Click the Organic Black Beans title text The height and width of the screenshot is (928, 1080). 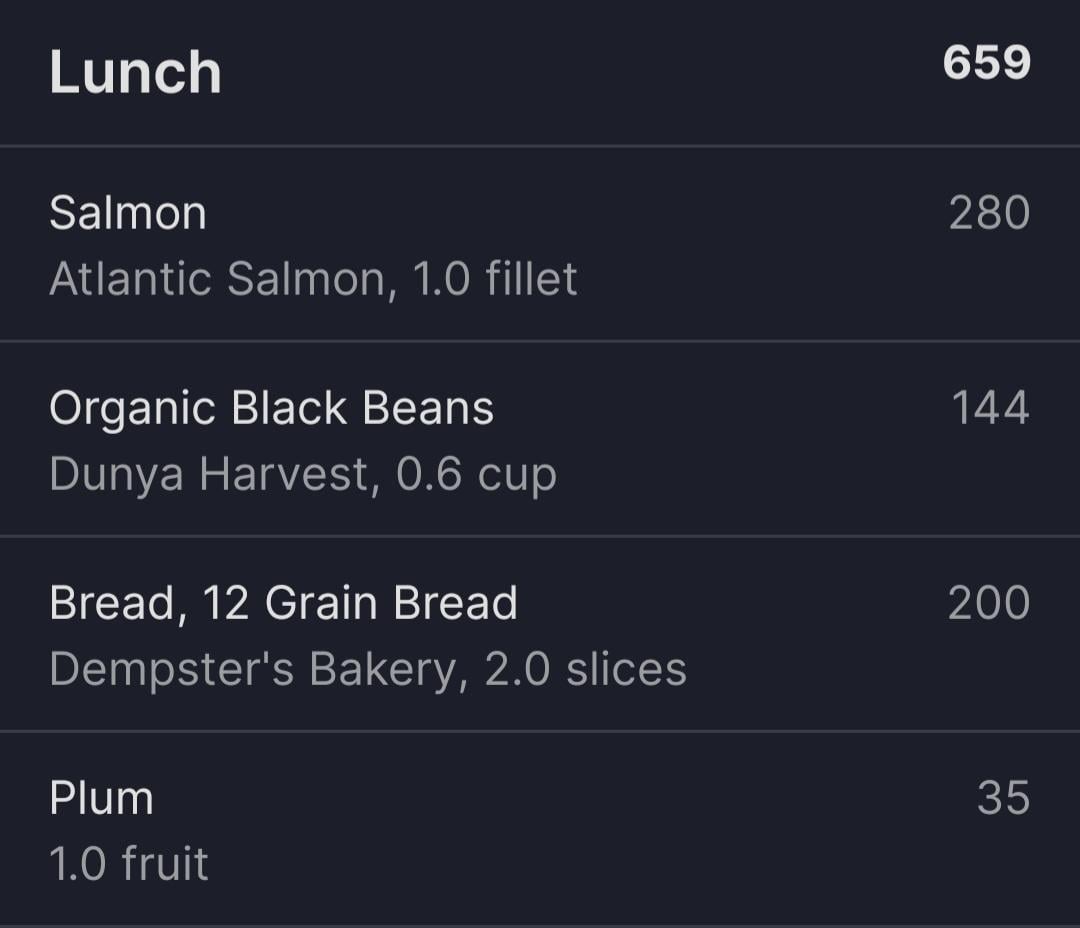tap(272, 409)
